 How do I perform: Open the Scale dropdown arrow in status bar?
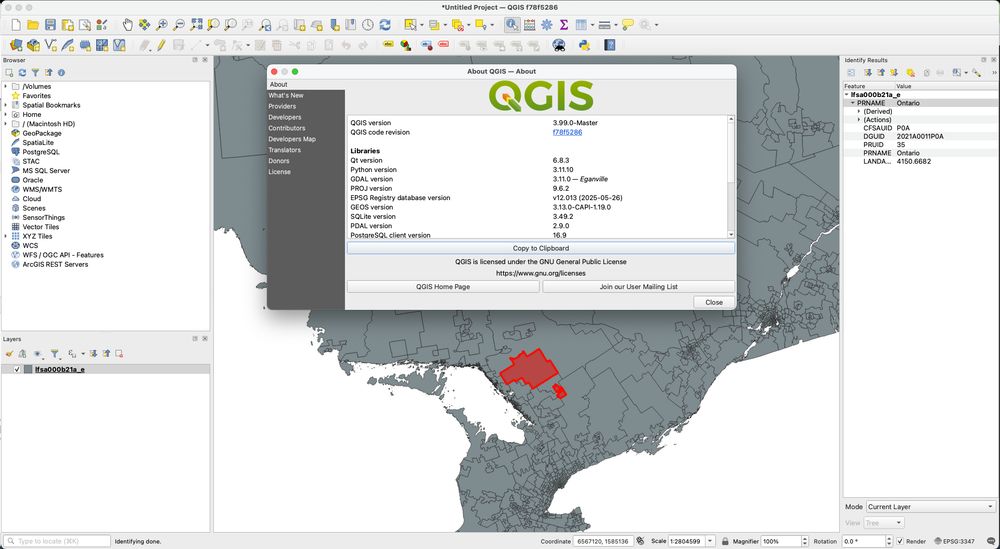(710, 541)
